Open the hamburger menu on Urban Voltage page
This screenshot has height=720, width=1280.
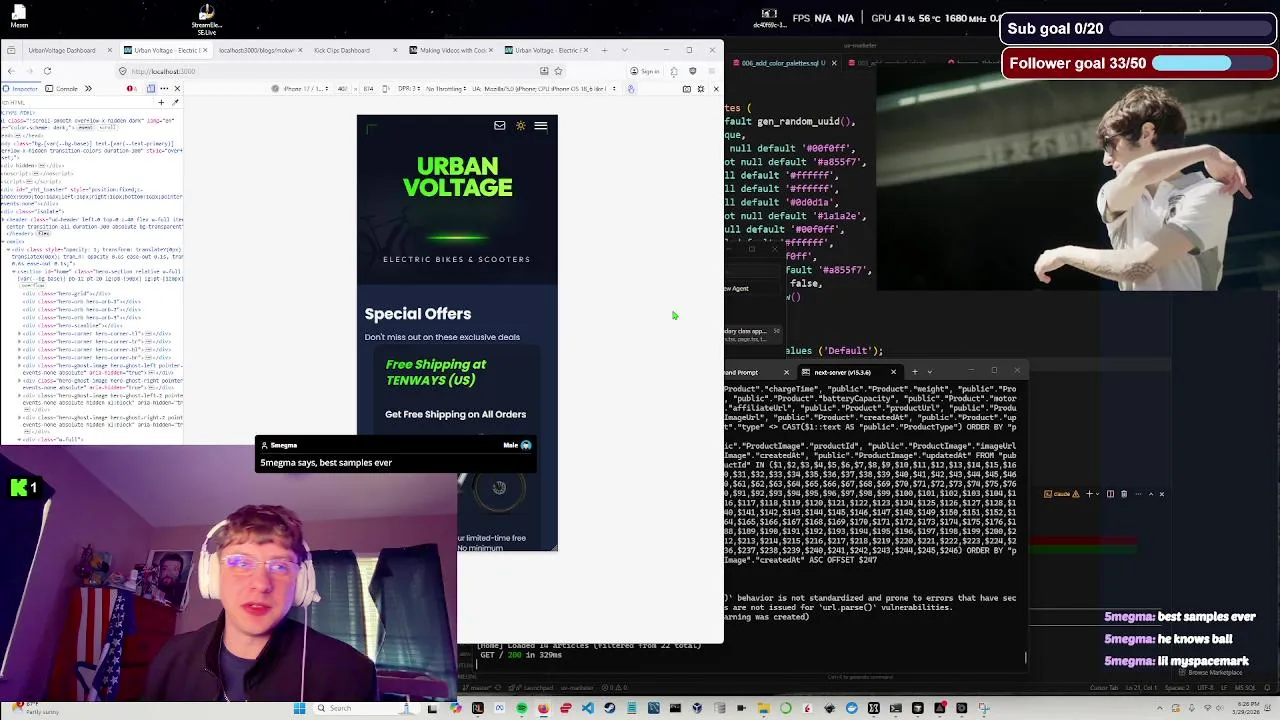541,126
